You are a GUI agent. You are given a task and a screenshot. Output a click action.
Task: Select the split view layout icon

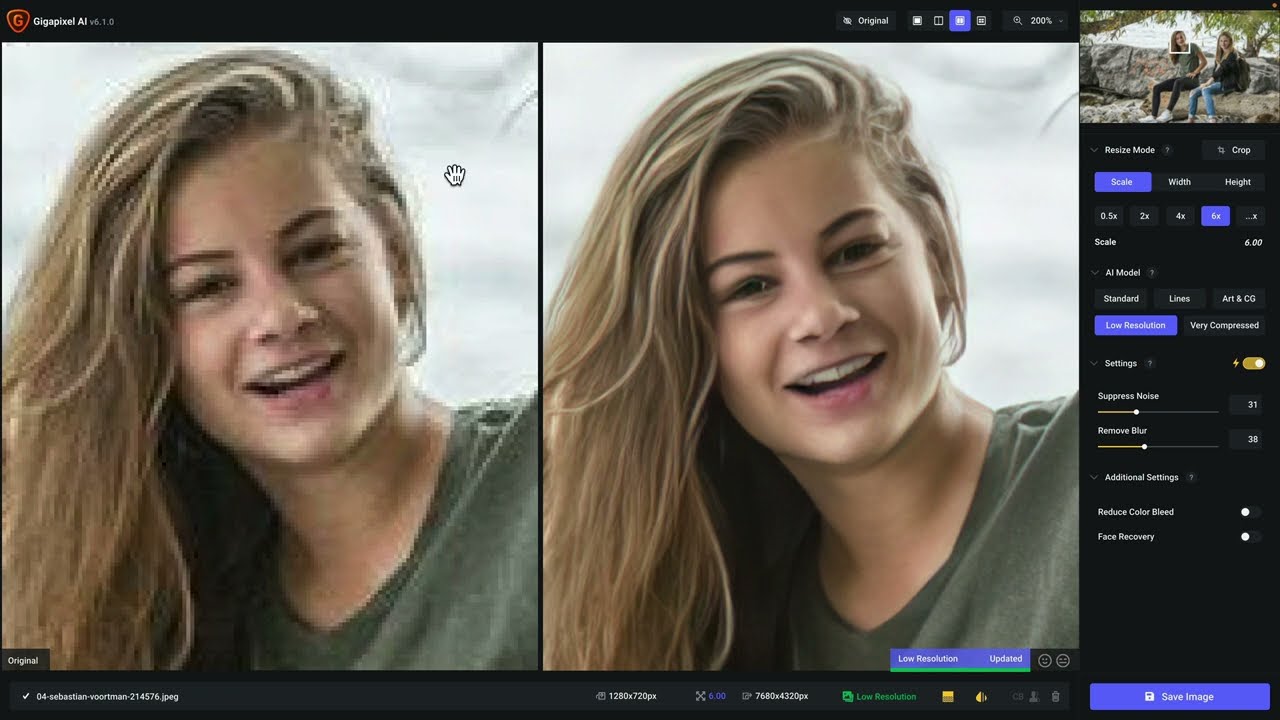point(938,21)
